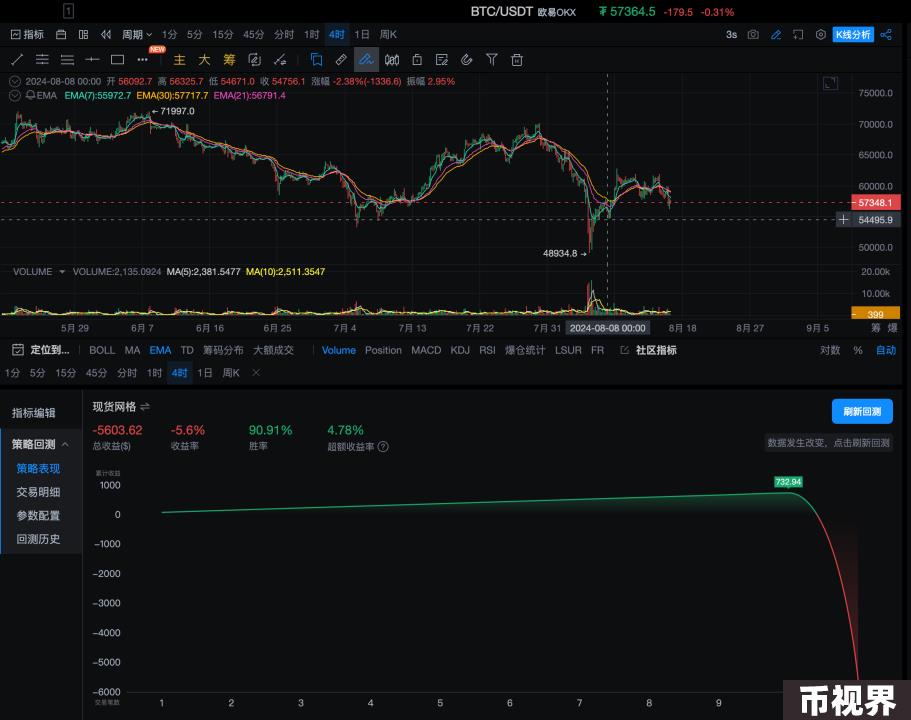Toggle the RSI sub-indicator
The height and width of the screenshot is (720, 911).
[487, 350]
